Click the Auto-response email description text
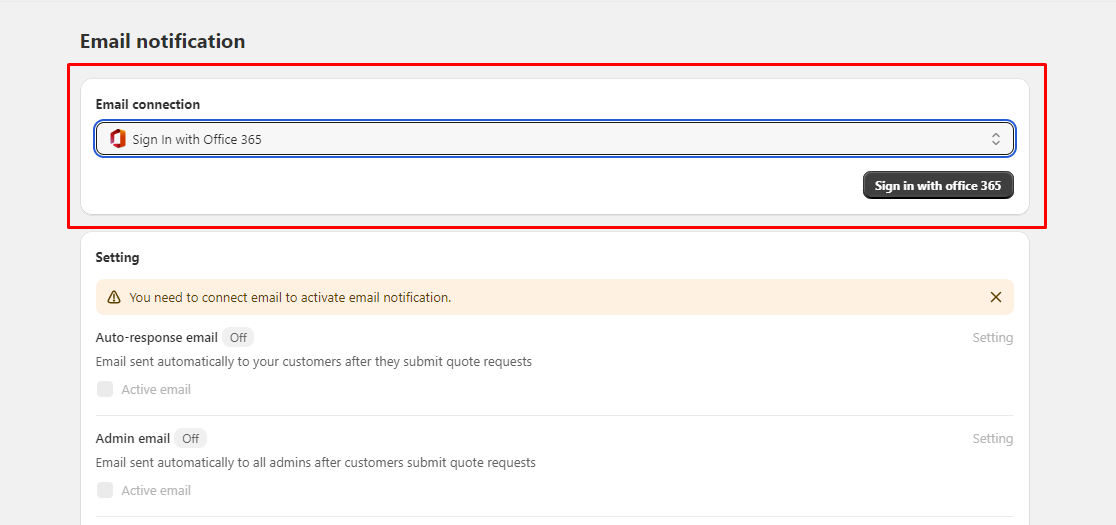This screenshot has width=1116, height=525. [x=313, y=361]
